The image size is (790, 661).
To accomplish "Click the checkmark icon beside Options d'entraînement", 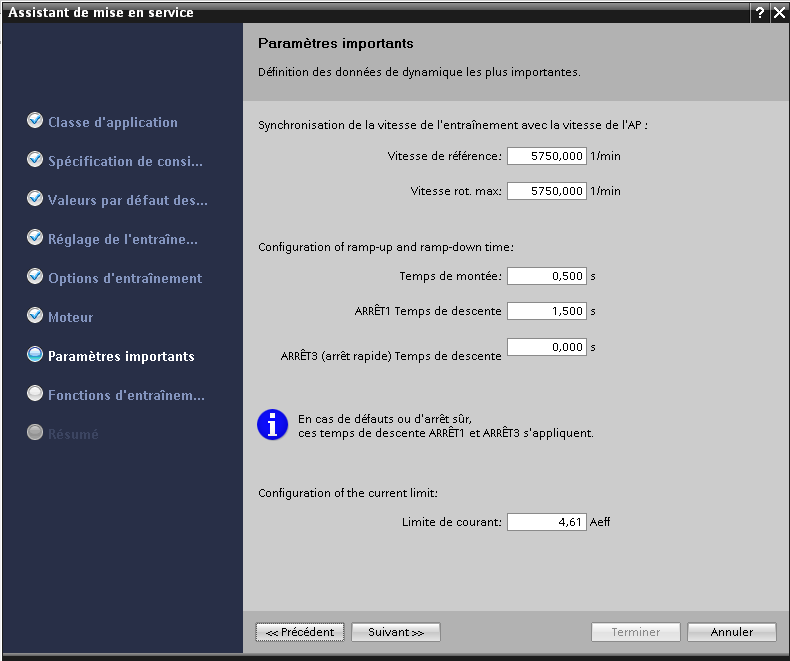I will [x=35, y=278].
